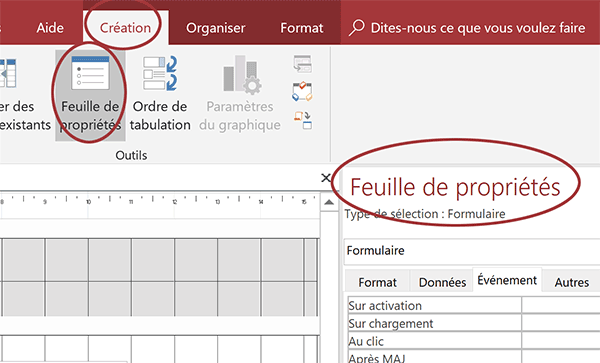Click the value field for Sur chargement
This screenshot has width=600, height=363.
561,324
